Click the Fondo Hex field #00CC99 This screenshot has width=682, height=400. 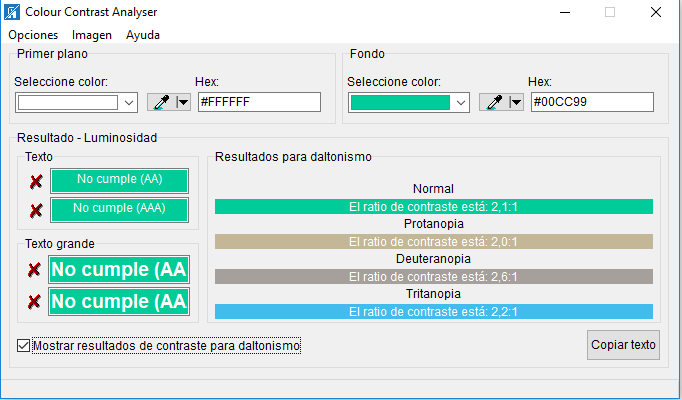591,102
